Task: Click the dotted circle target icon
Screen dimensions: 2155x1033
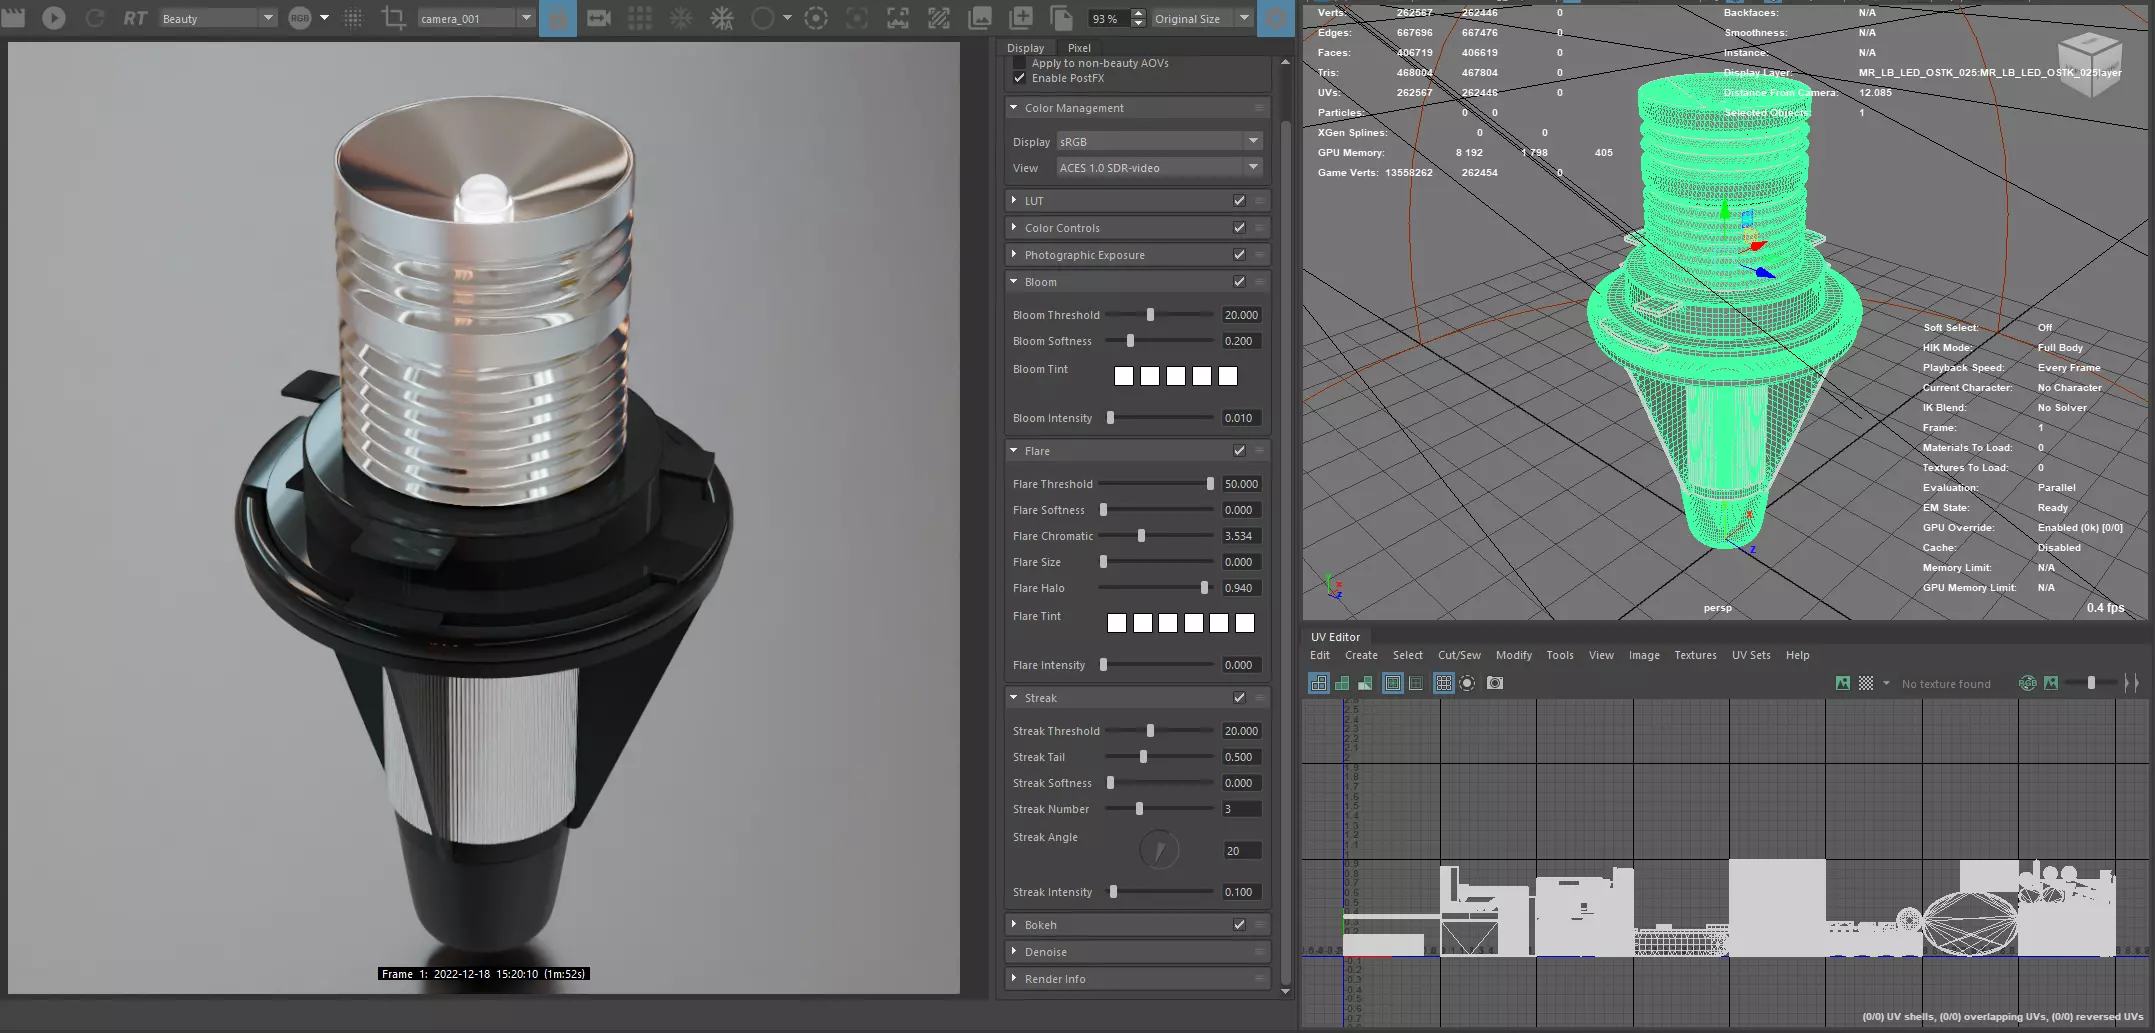Action: click(816, 18)
